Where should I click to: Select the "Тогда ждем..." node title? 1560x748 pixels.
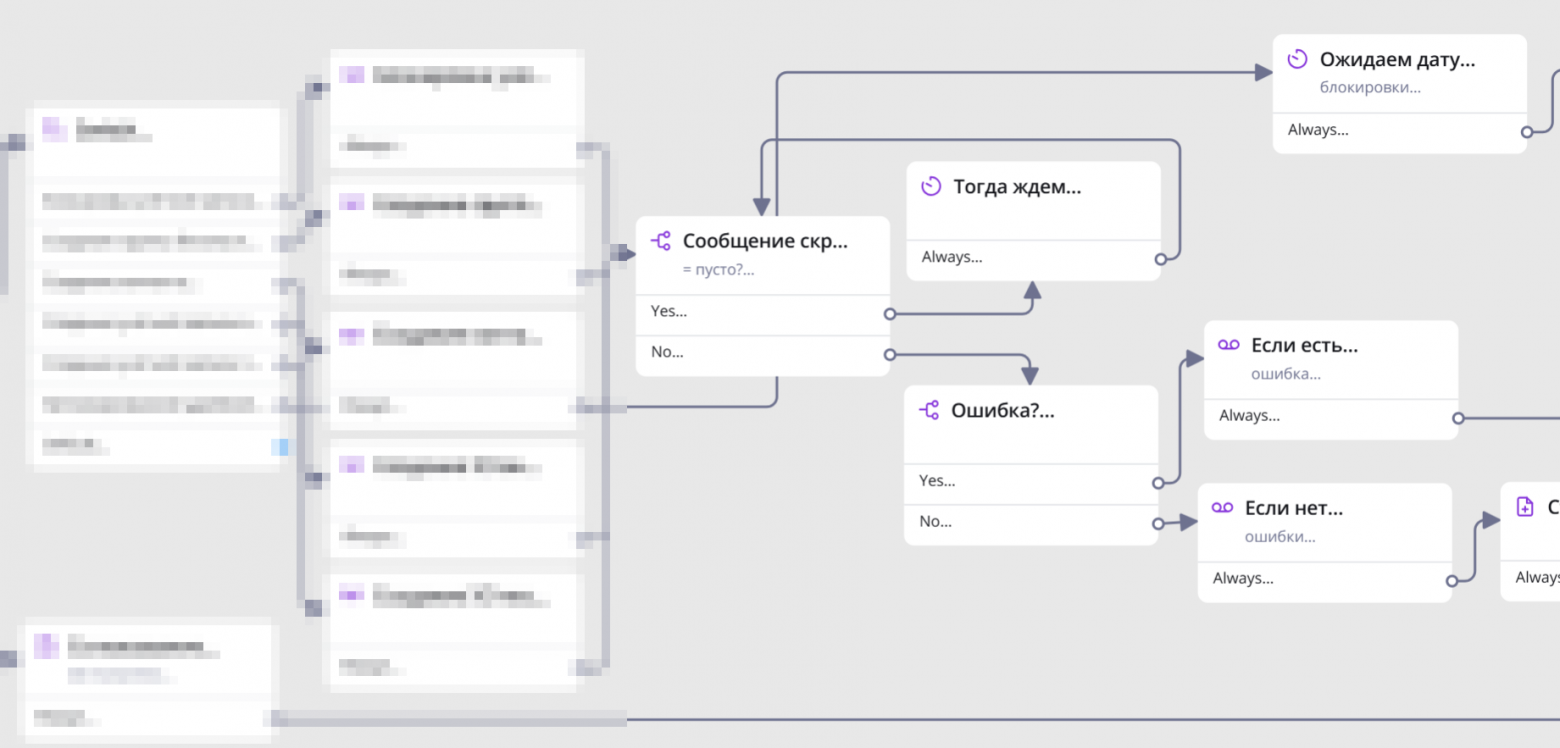1017,187
